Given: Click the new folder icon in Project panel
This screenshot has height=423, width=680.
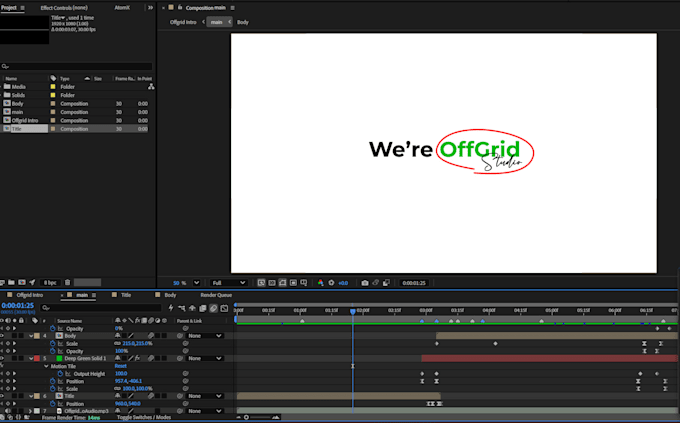Looking at the screenshot, I should pos(12,282).
